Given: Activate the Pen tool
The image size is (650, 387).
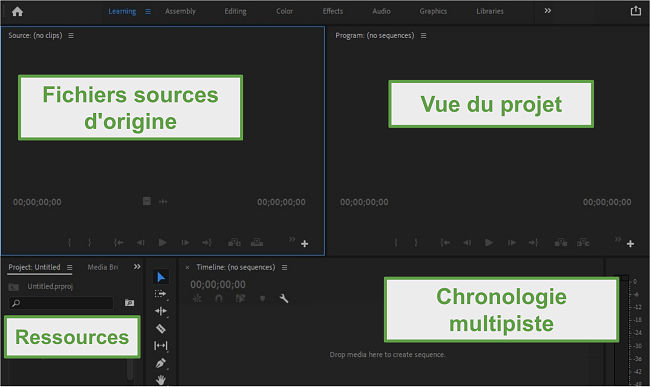Looking at the screenshot, I should tap(161, 363).
